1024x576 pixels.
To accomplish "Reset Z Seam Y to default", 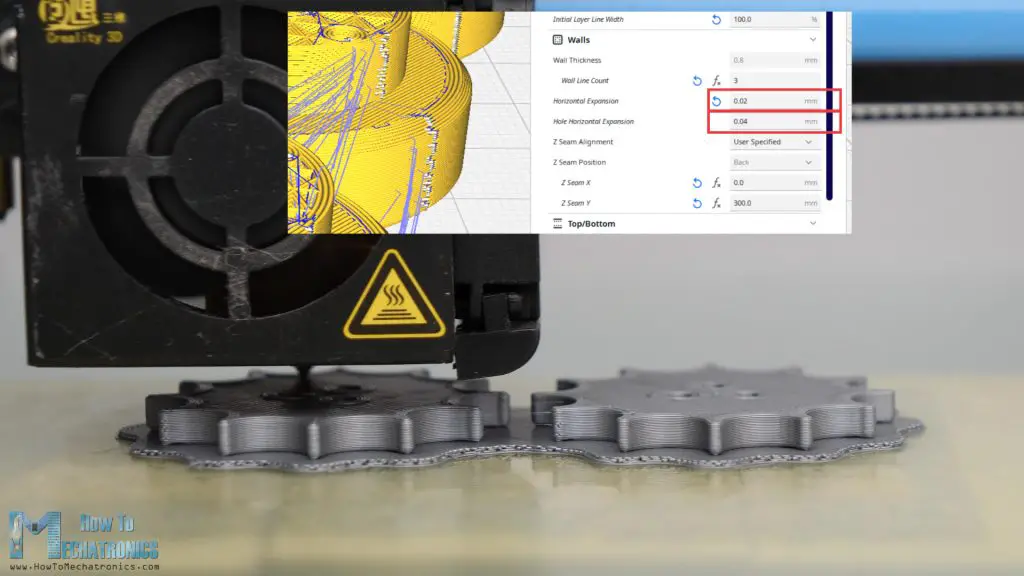I will [696, 202].
